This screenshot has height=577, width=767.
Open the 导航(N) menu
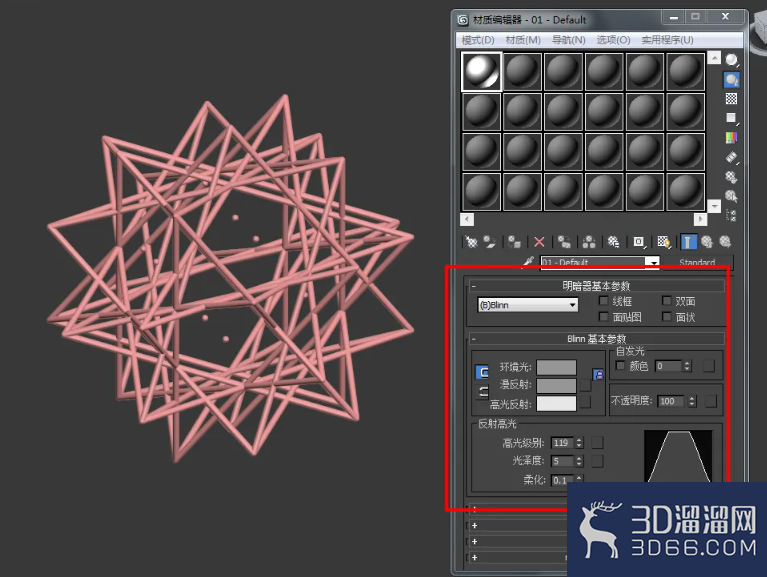pyautogui.click(x=568, y=40)
